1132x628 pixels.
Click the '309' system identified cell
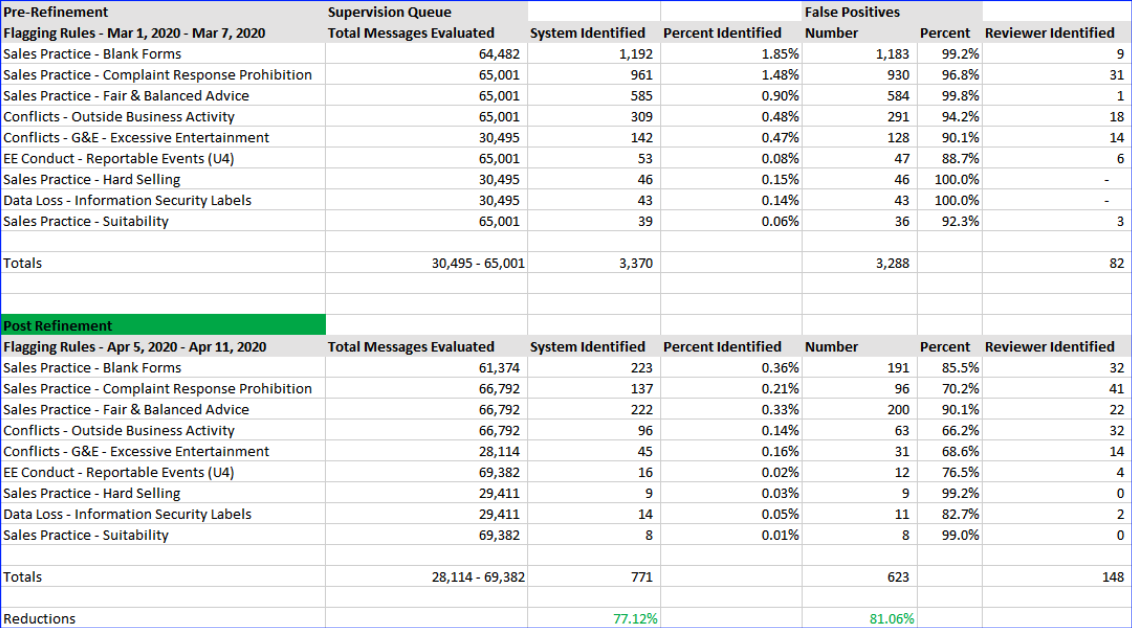point(593,117)
